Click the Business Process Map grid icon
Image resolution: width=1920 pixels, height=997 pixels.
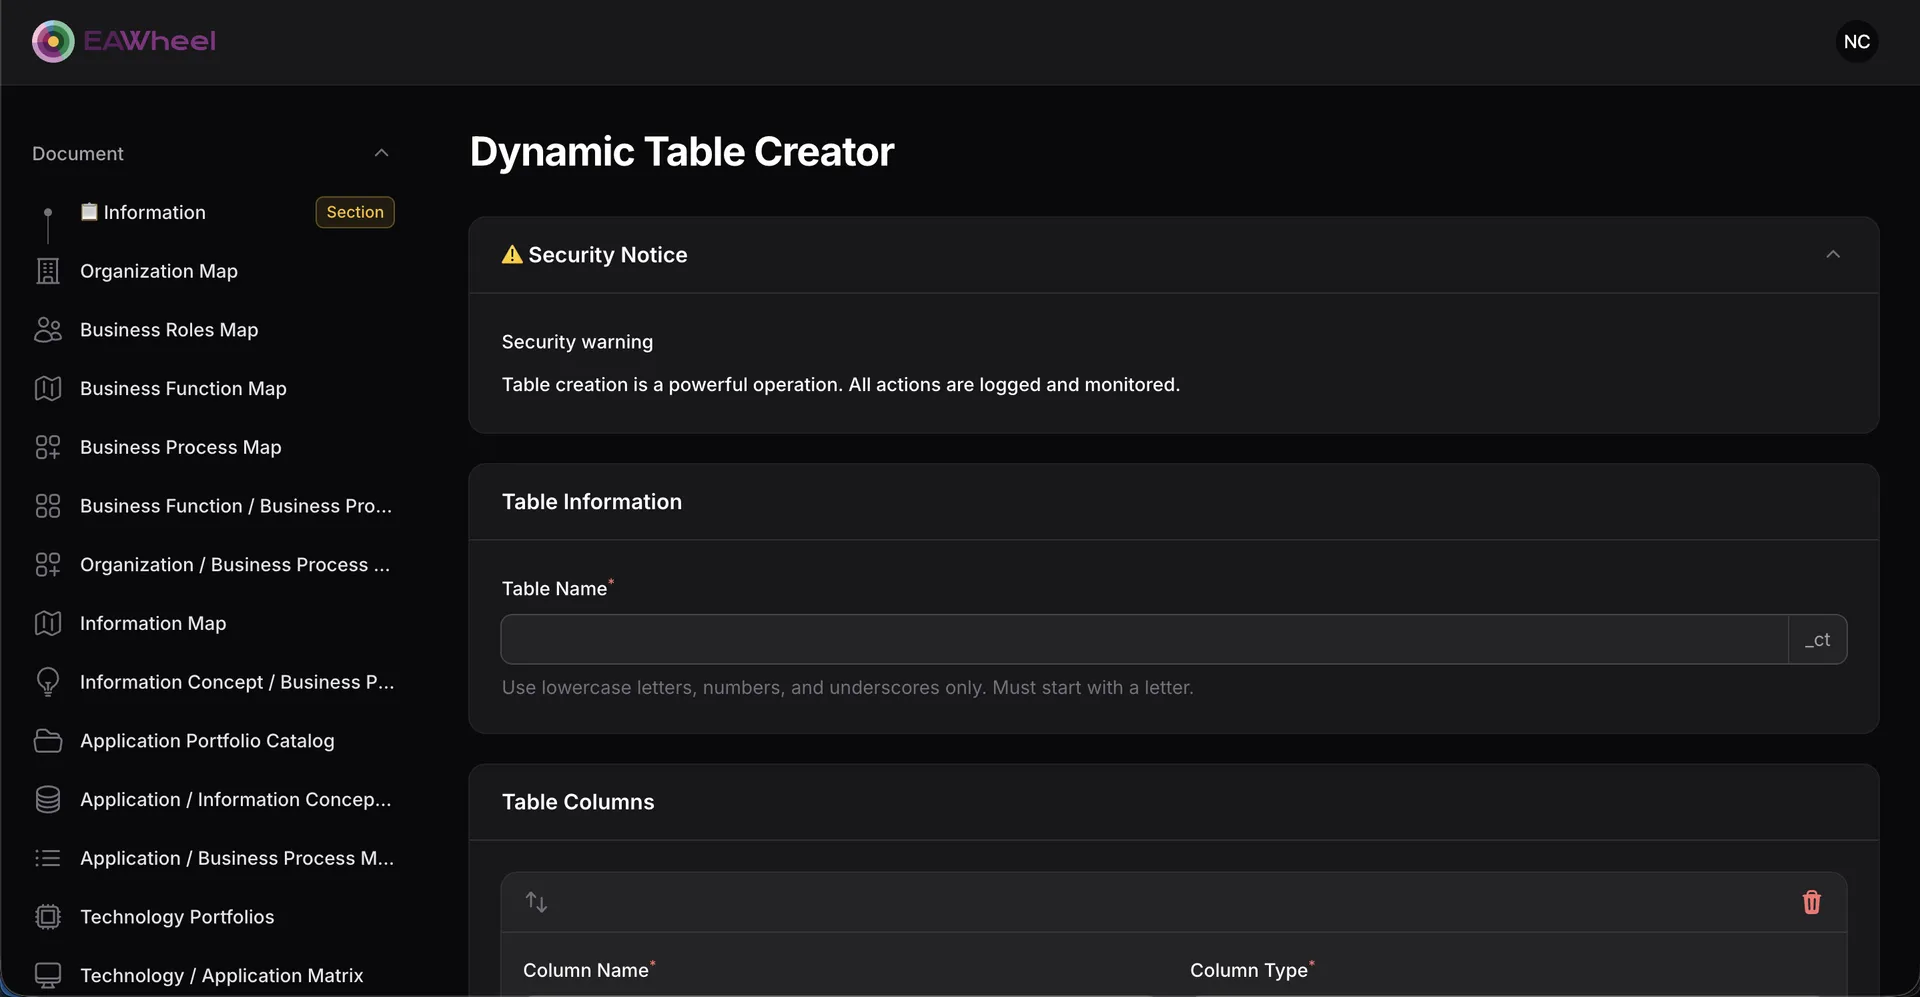point(48,447)
